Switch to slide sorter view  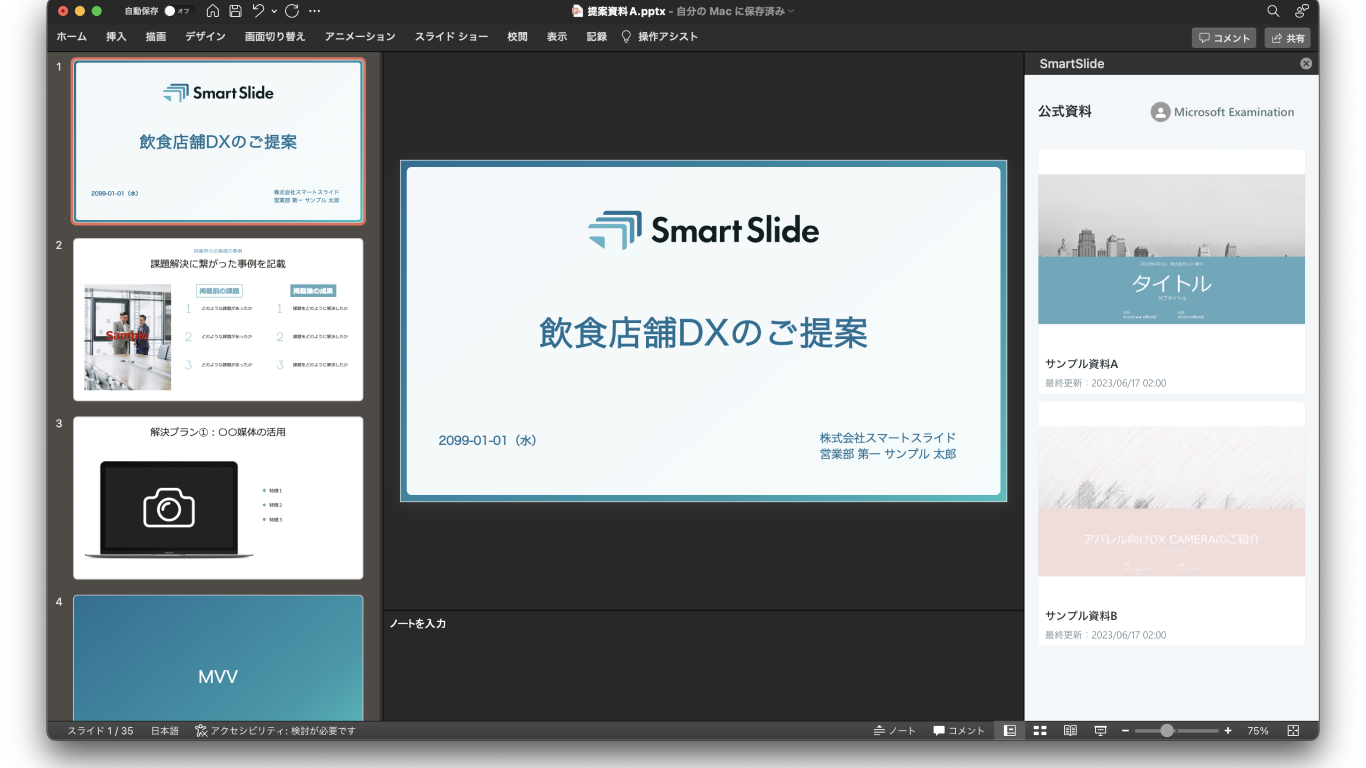click(x=1040, y=731)
